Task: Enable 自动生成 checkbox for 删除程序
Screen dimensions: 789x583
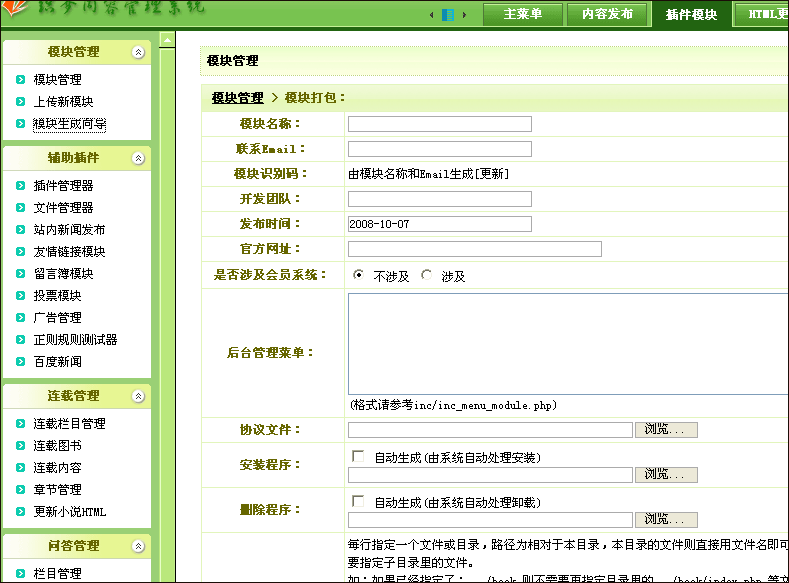Action: click(359, 501)
